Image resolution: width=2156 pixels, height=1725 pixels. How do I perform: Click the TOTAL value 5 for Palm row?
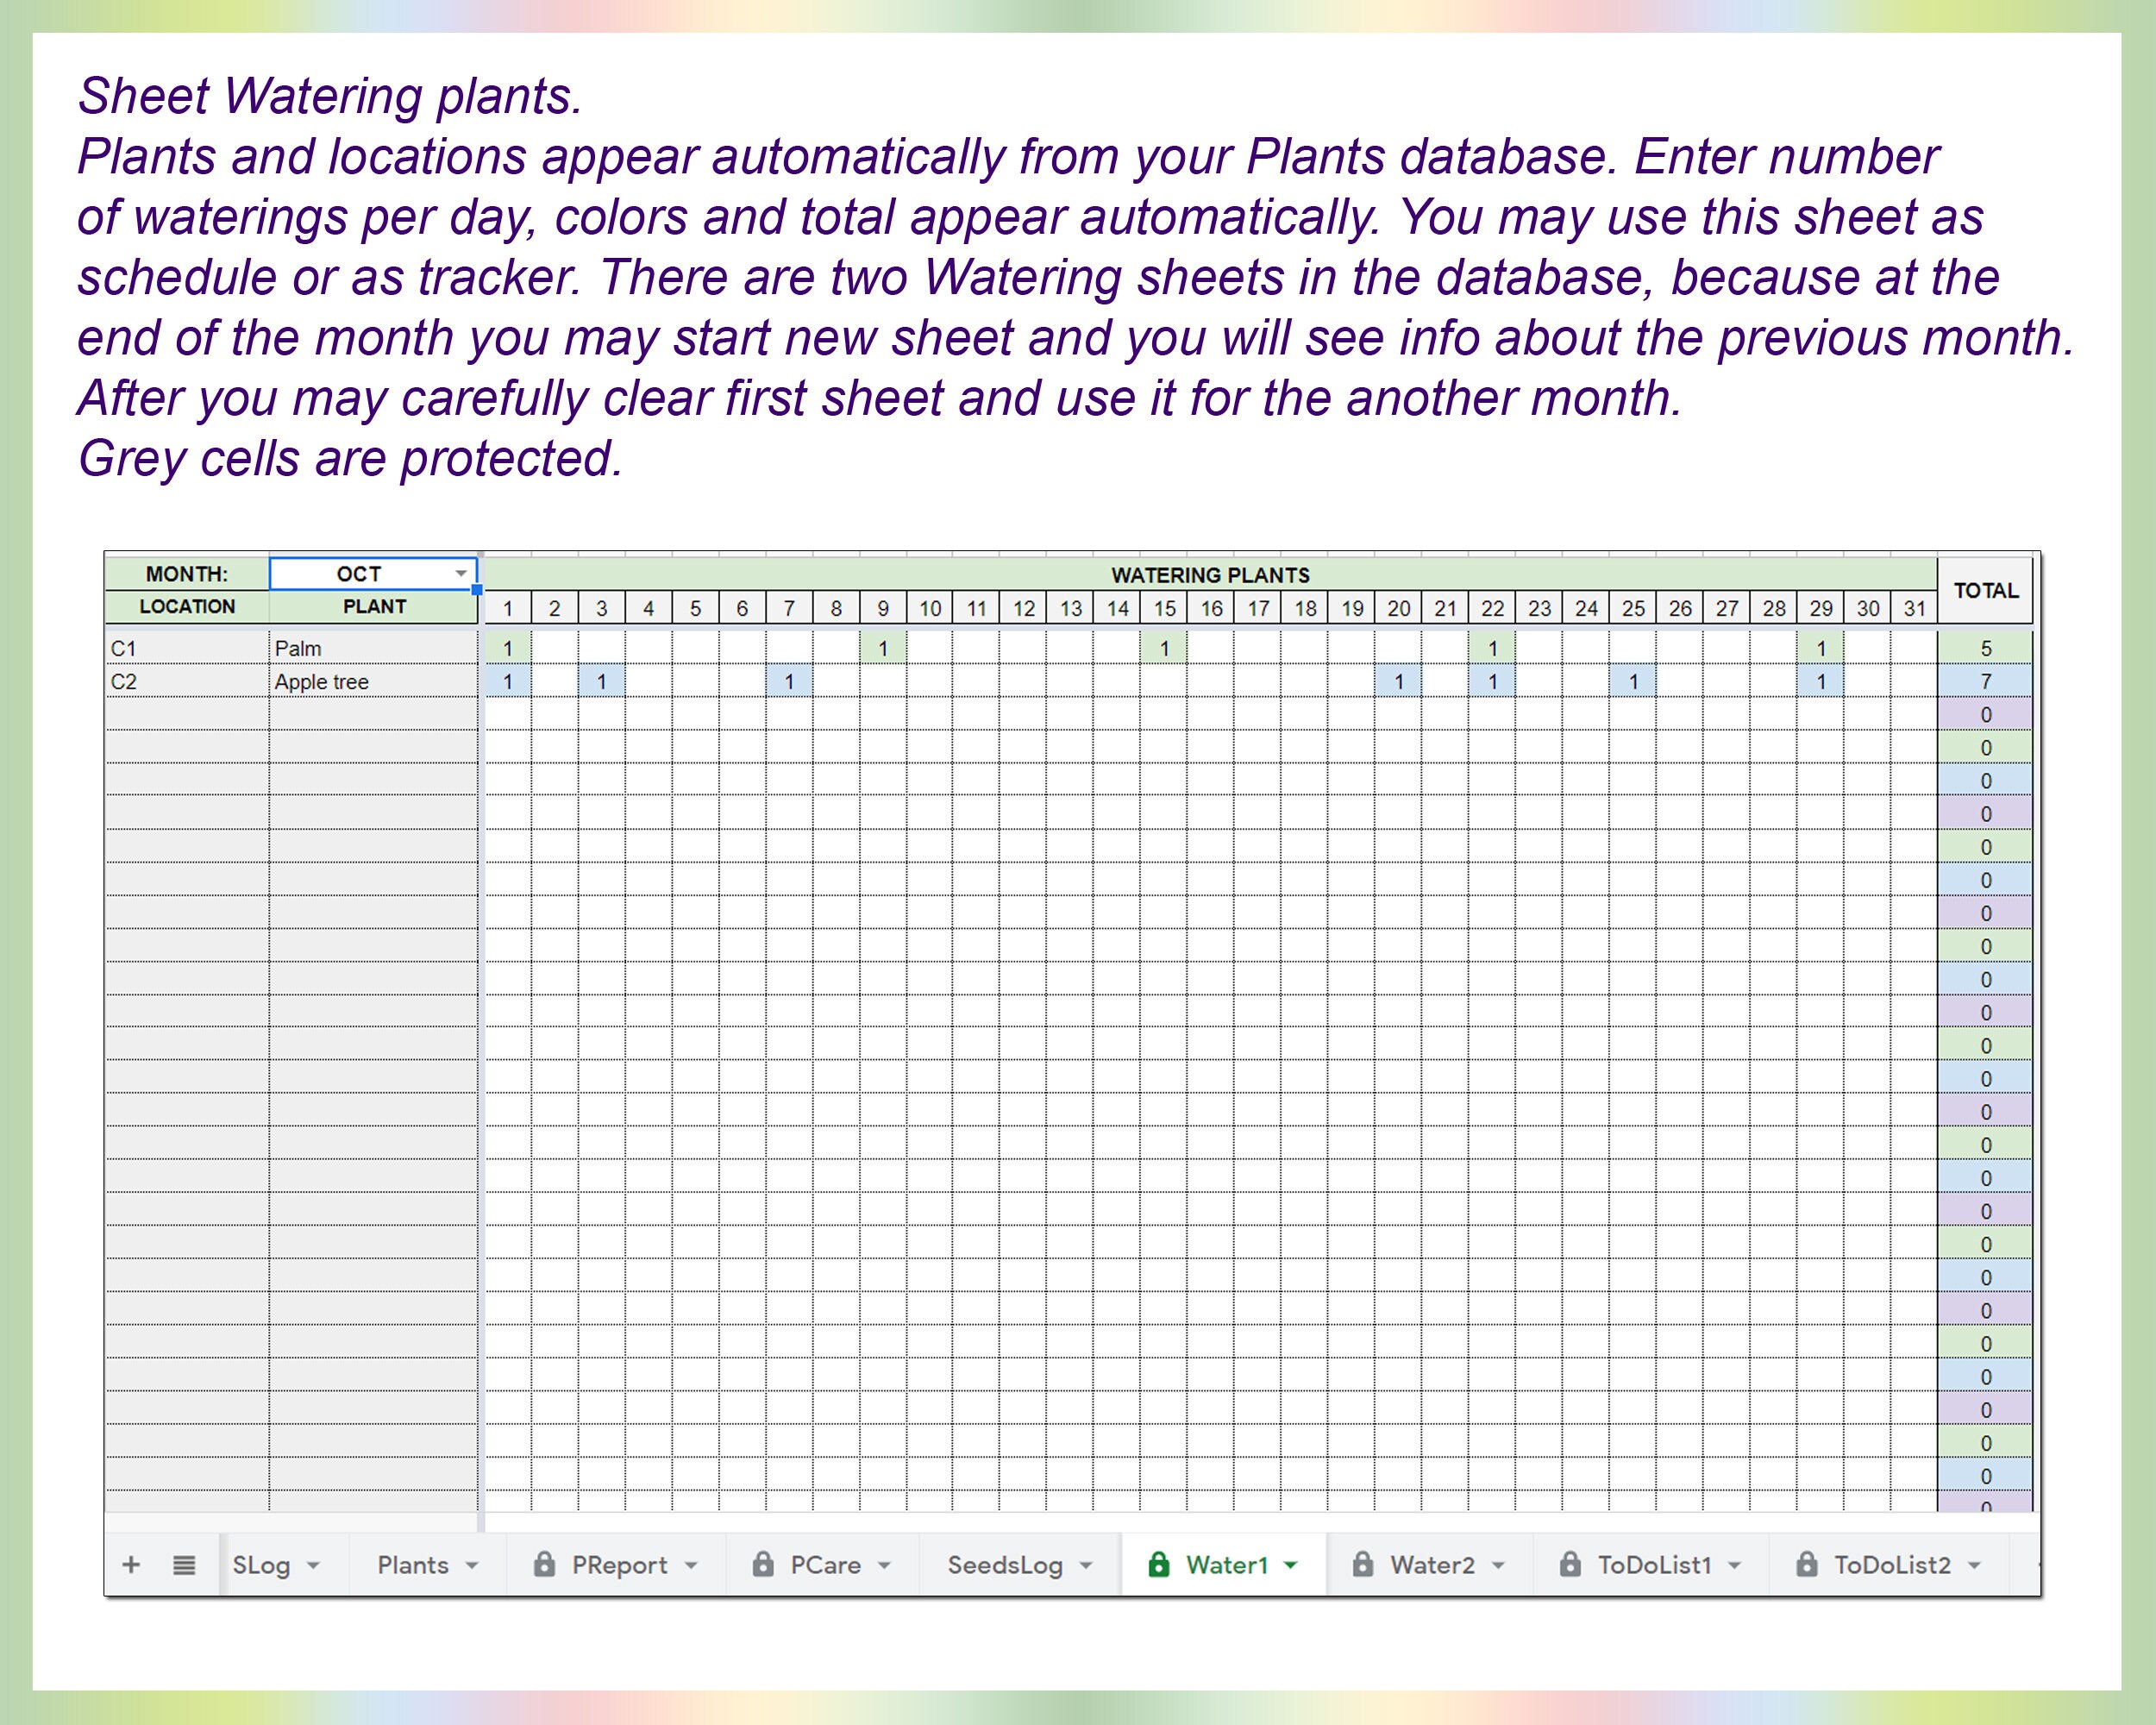(x=1985, y=648)
